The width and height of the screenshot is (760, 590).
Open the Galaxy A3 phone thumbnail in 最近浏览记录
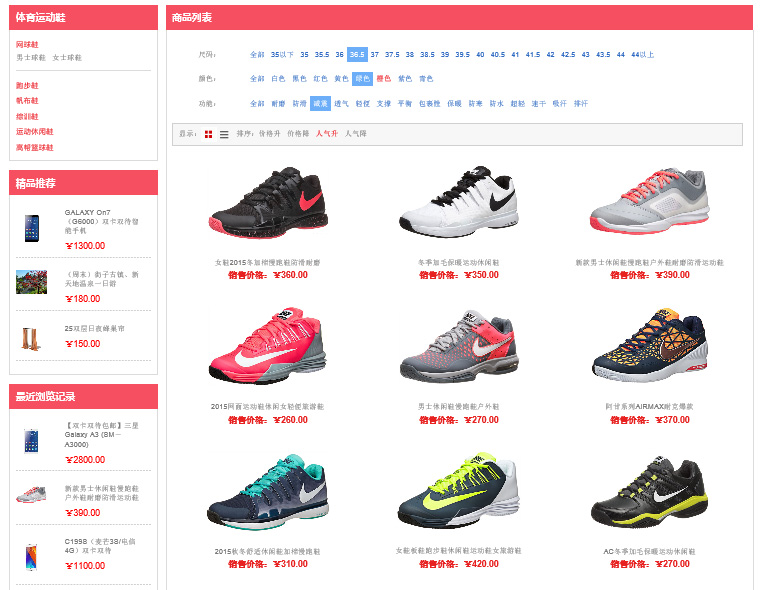[32, 441]
